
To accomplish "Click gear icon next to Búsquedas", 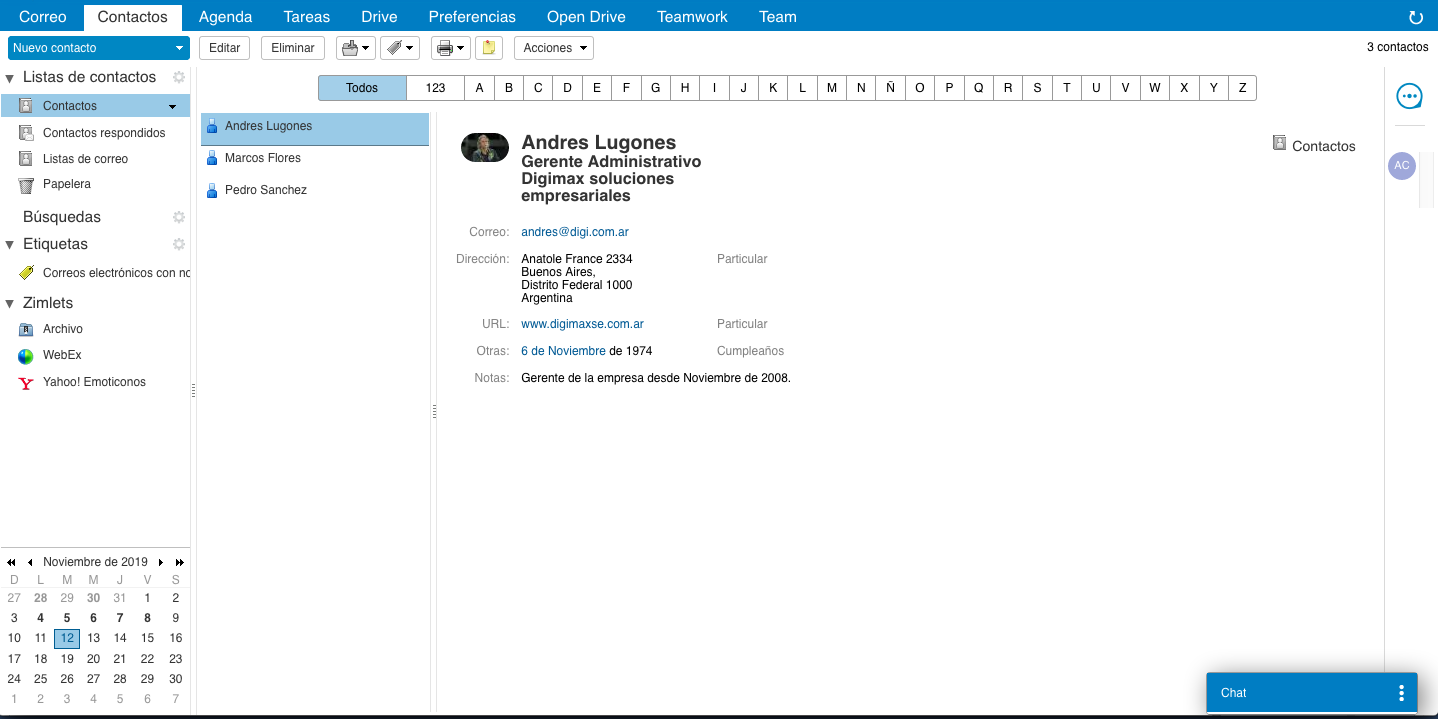I will point(179,217).
